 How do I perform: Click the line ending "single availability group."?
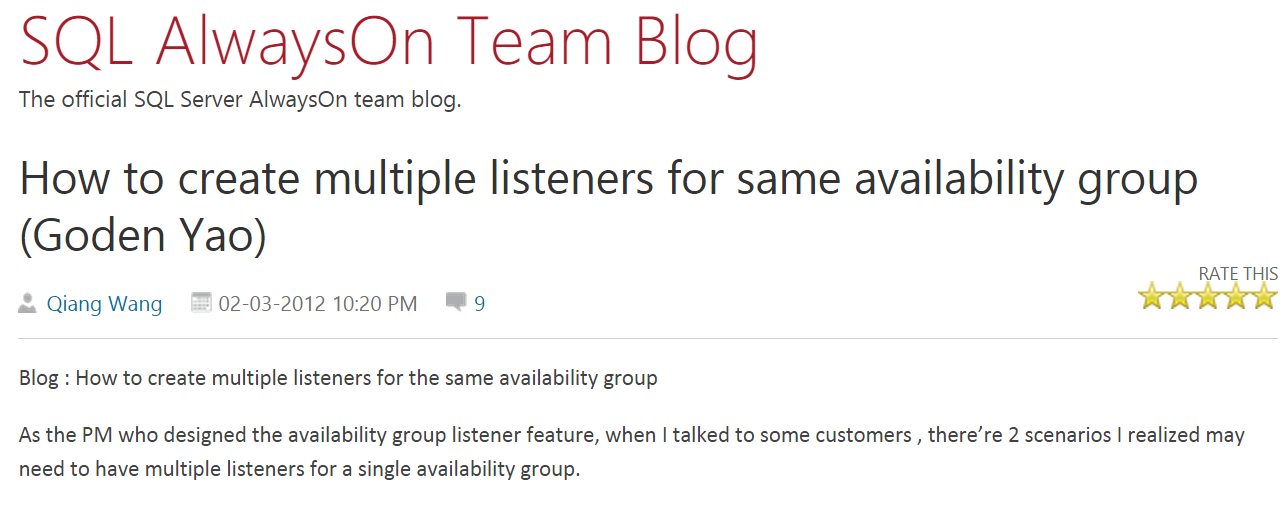[299, 469]
